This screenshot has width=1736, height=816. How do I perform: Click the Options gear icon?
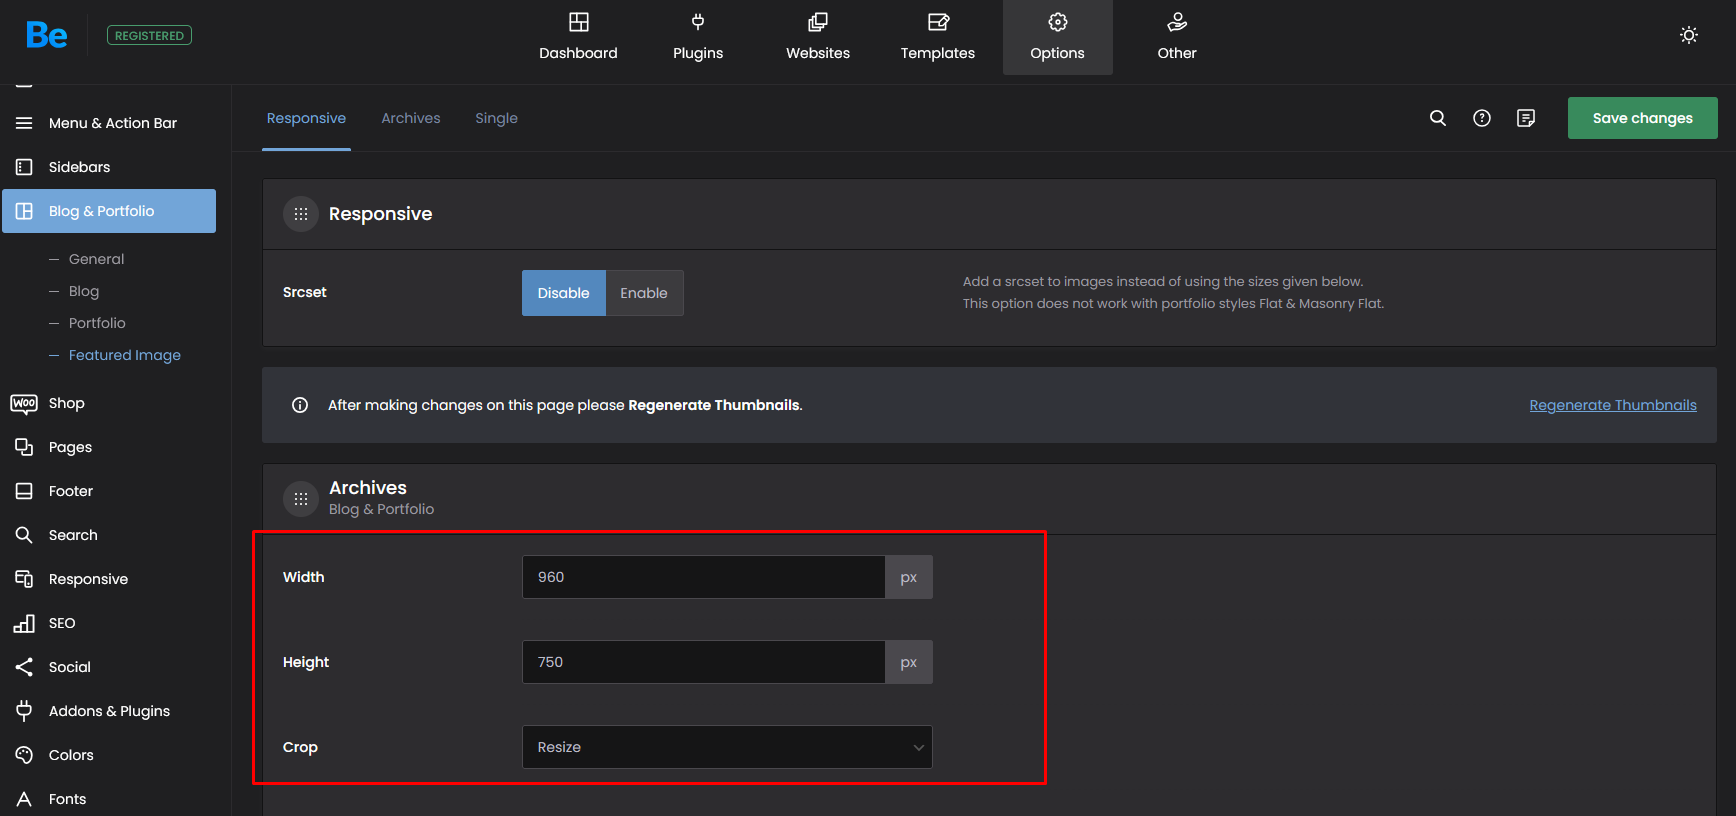[x=1058, y=22]
